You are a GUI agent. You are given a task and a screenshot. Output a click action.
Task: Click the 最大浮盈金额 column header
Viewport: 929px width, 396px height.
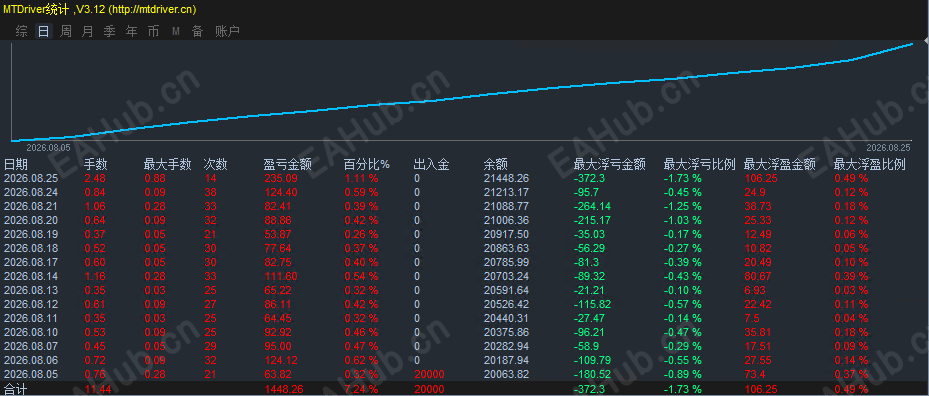pyautogui.click(x=780, y=165)
